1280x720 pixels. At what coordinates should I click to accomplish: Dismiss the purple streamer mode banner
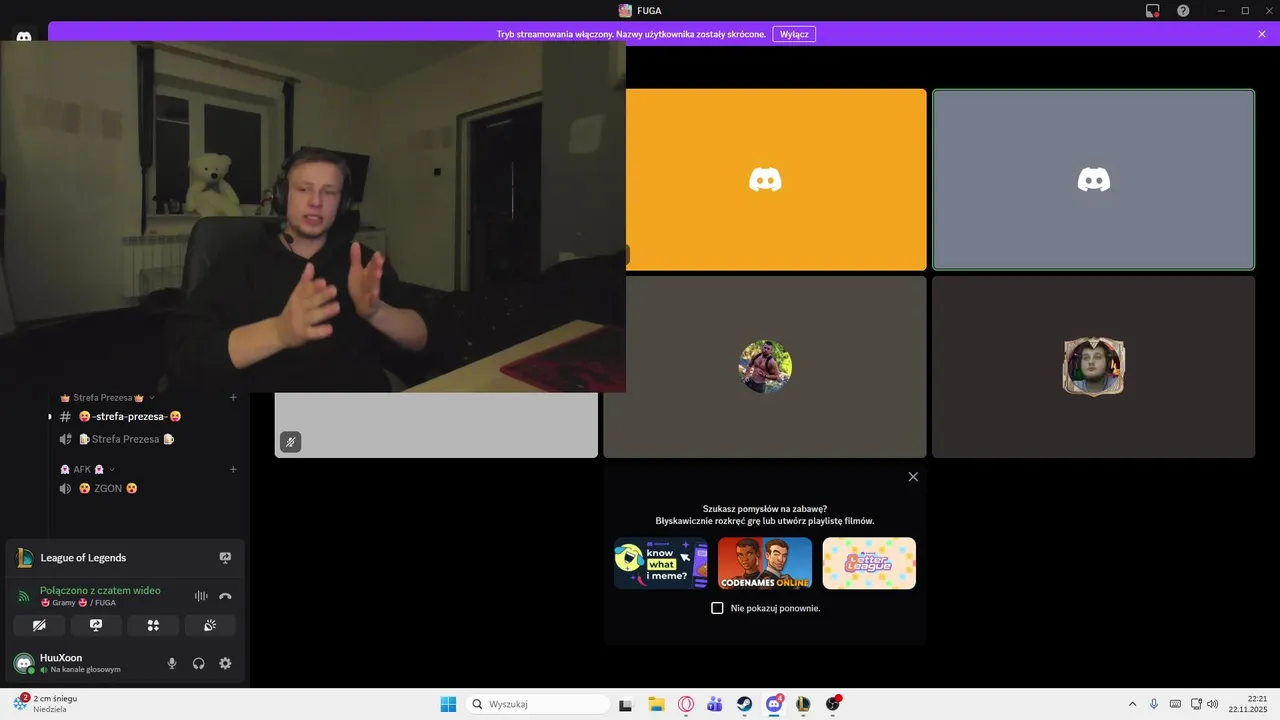click(x=1262, y=34)
